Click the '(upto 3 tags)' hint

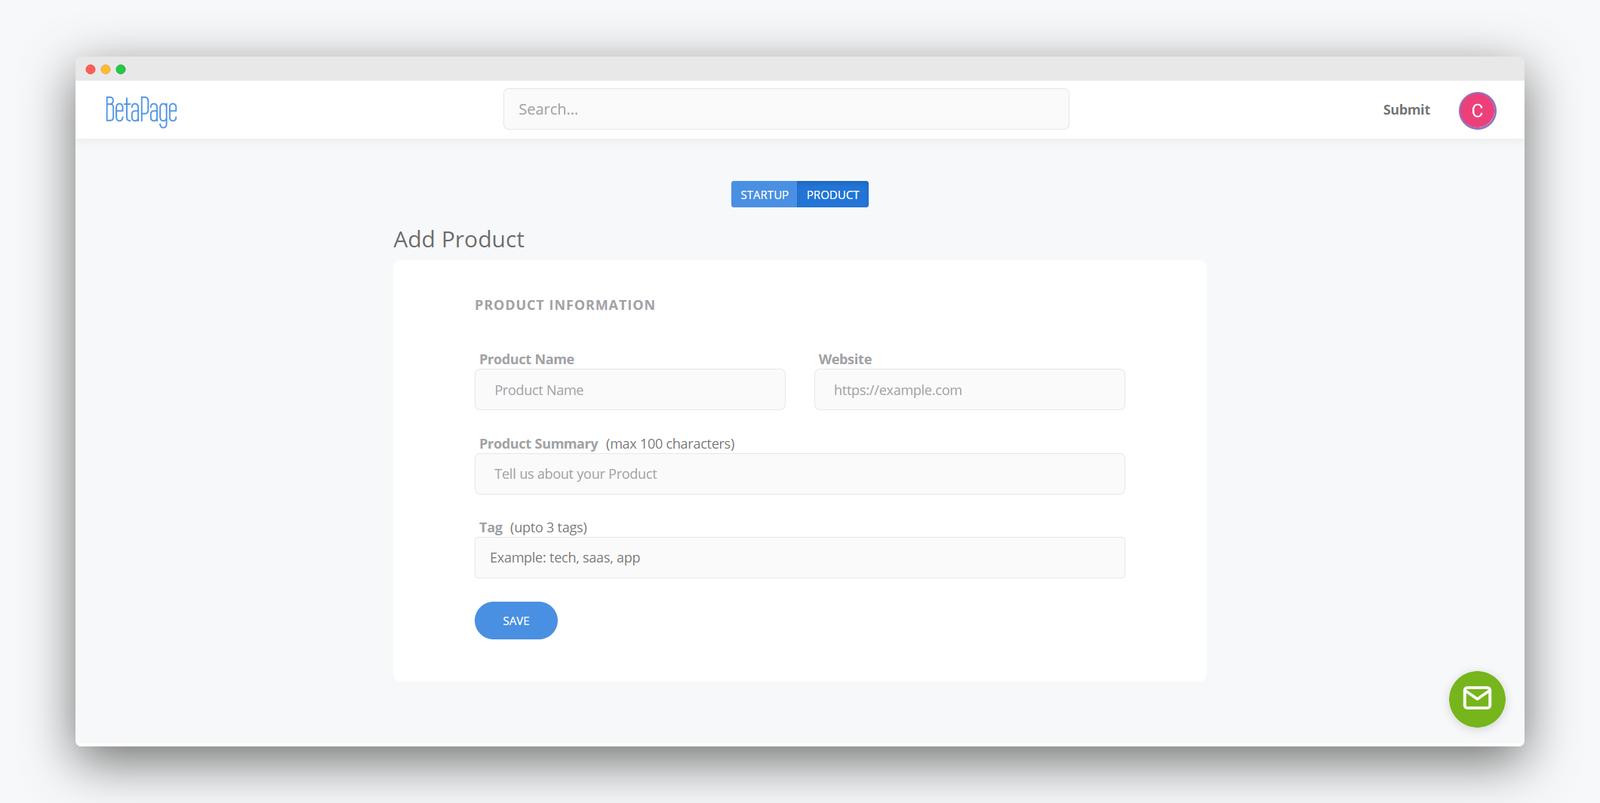548,528
